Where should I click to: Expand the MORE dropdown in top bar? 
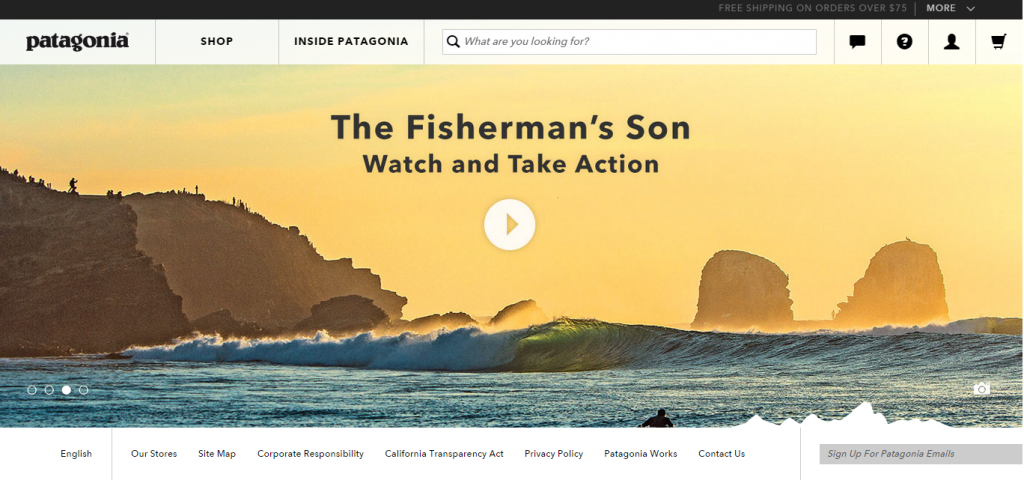click(950, 8)
